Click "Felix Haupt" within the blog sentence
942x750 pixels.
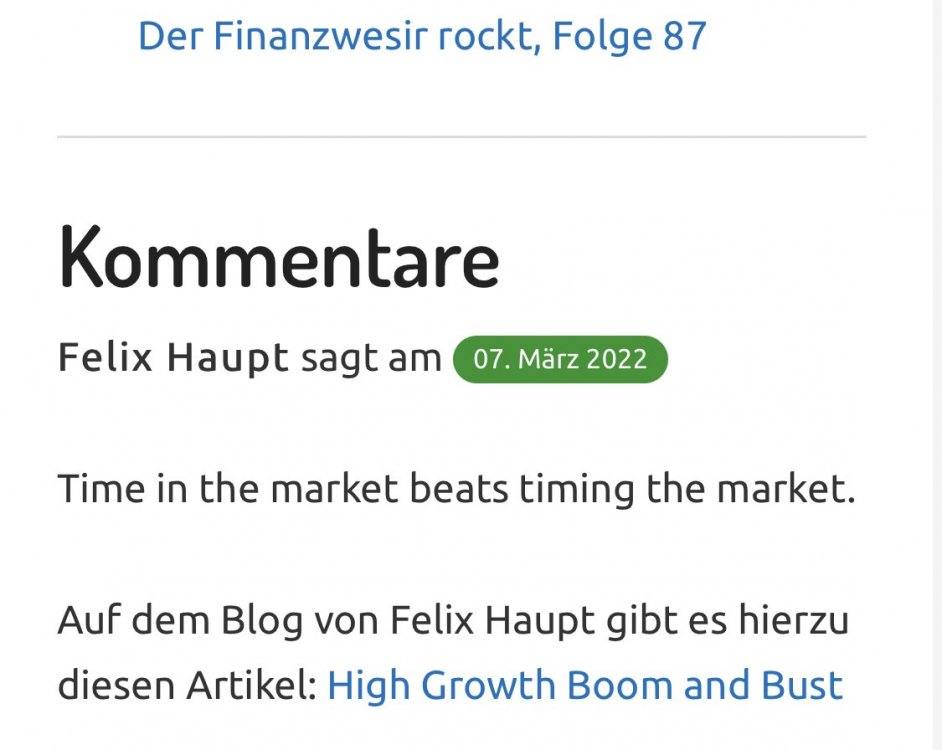point(490,621)
